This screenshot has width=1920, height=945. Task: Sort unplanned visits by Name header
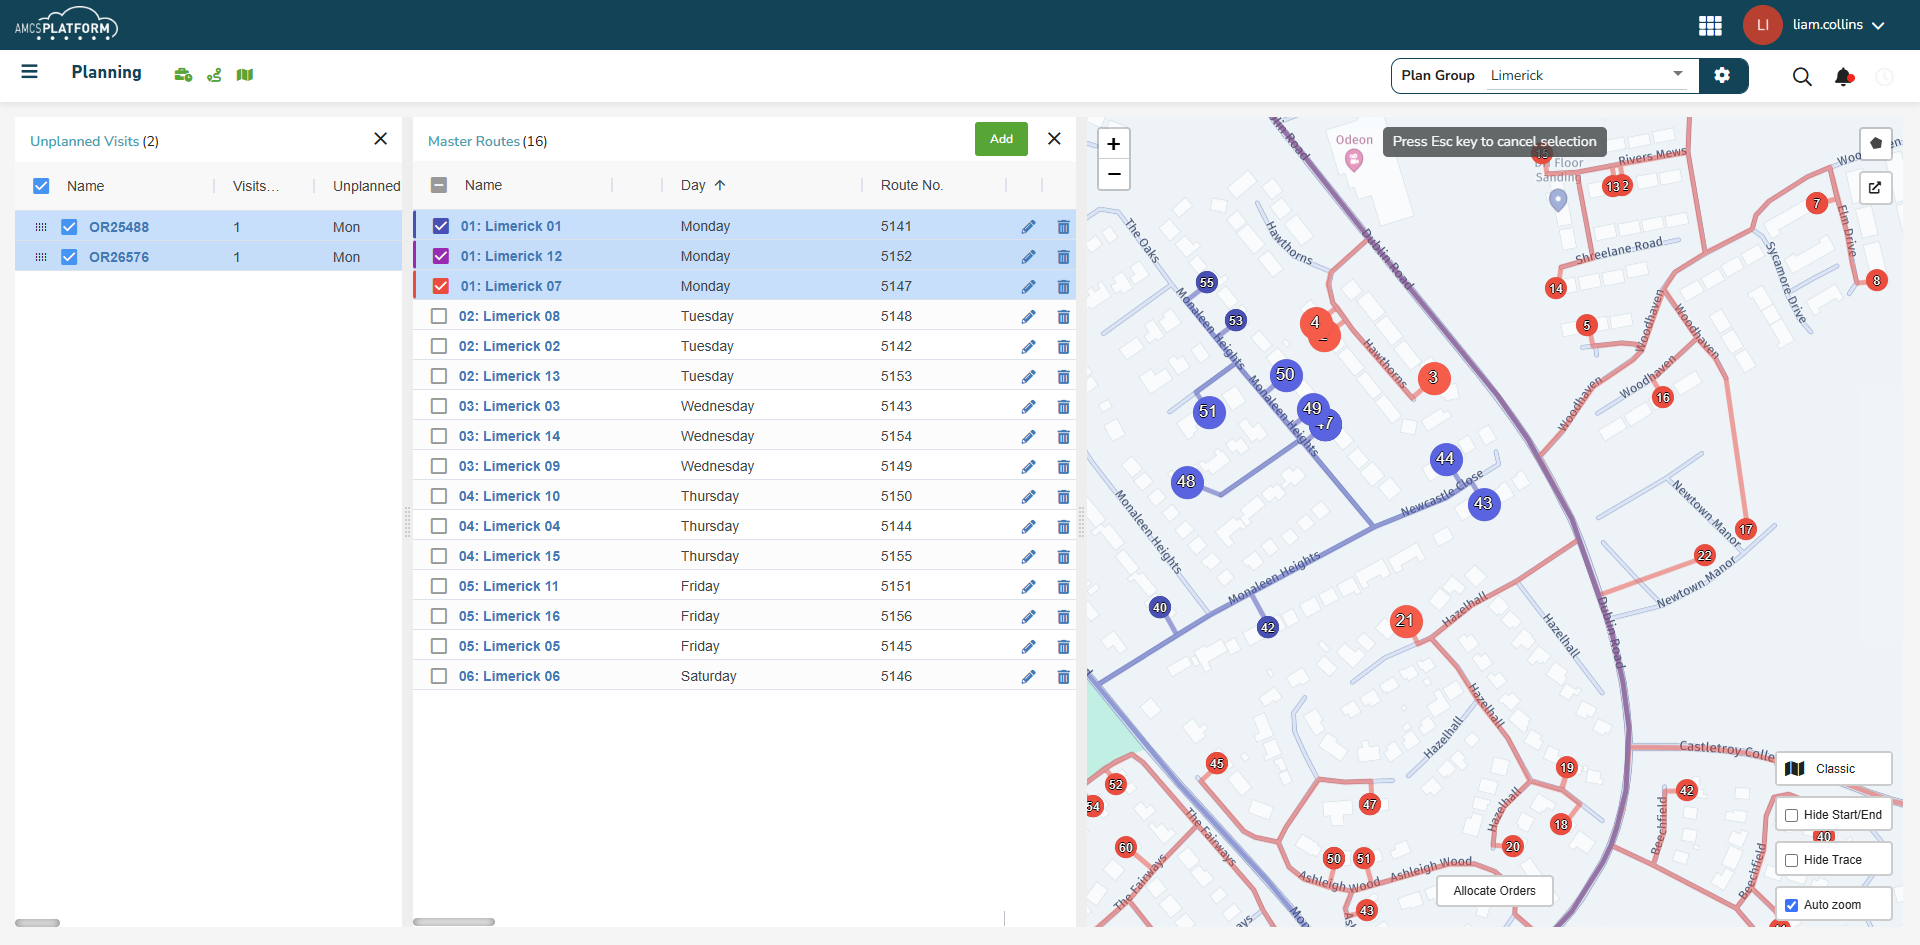(x=86, y=186)
